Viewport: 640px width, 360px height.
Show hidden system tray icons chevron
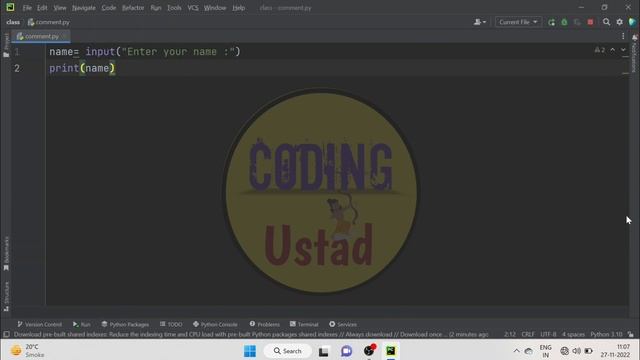(516, 351)
